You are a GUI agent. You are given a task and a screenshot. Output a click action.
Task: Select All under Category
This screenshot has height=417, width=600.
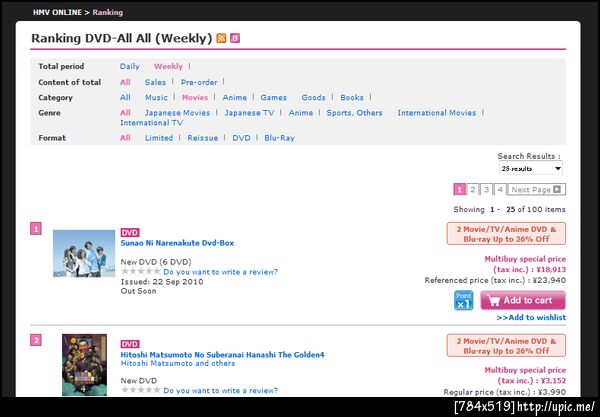coord(125,98)
